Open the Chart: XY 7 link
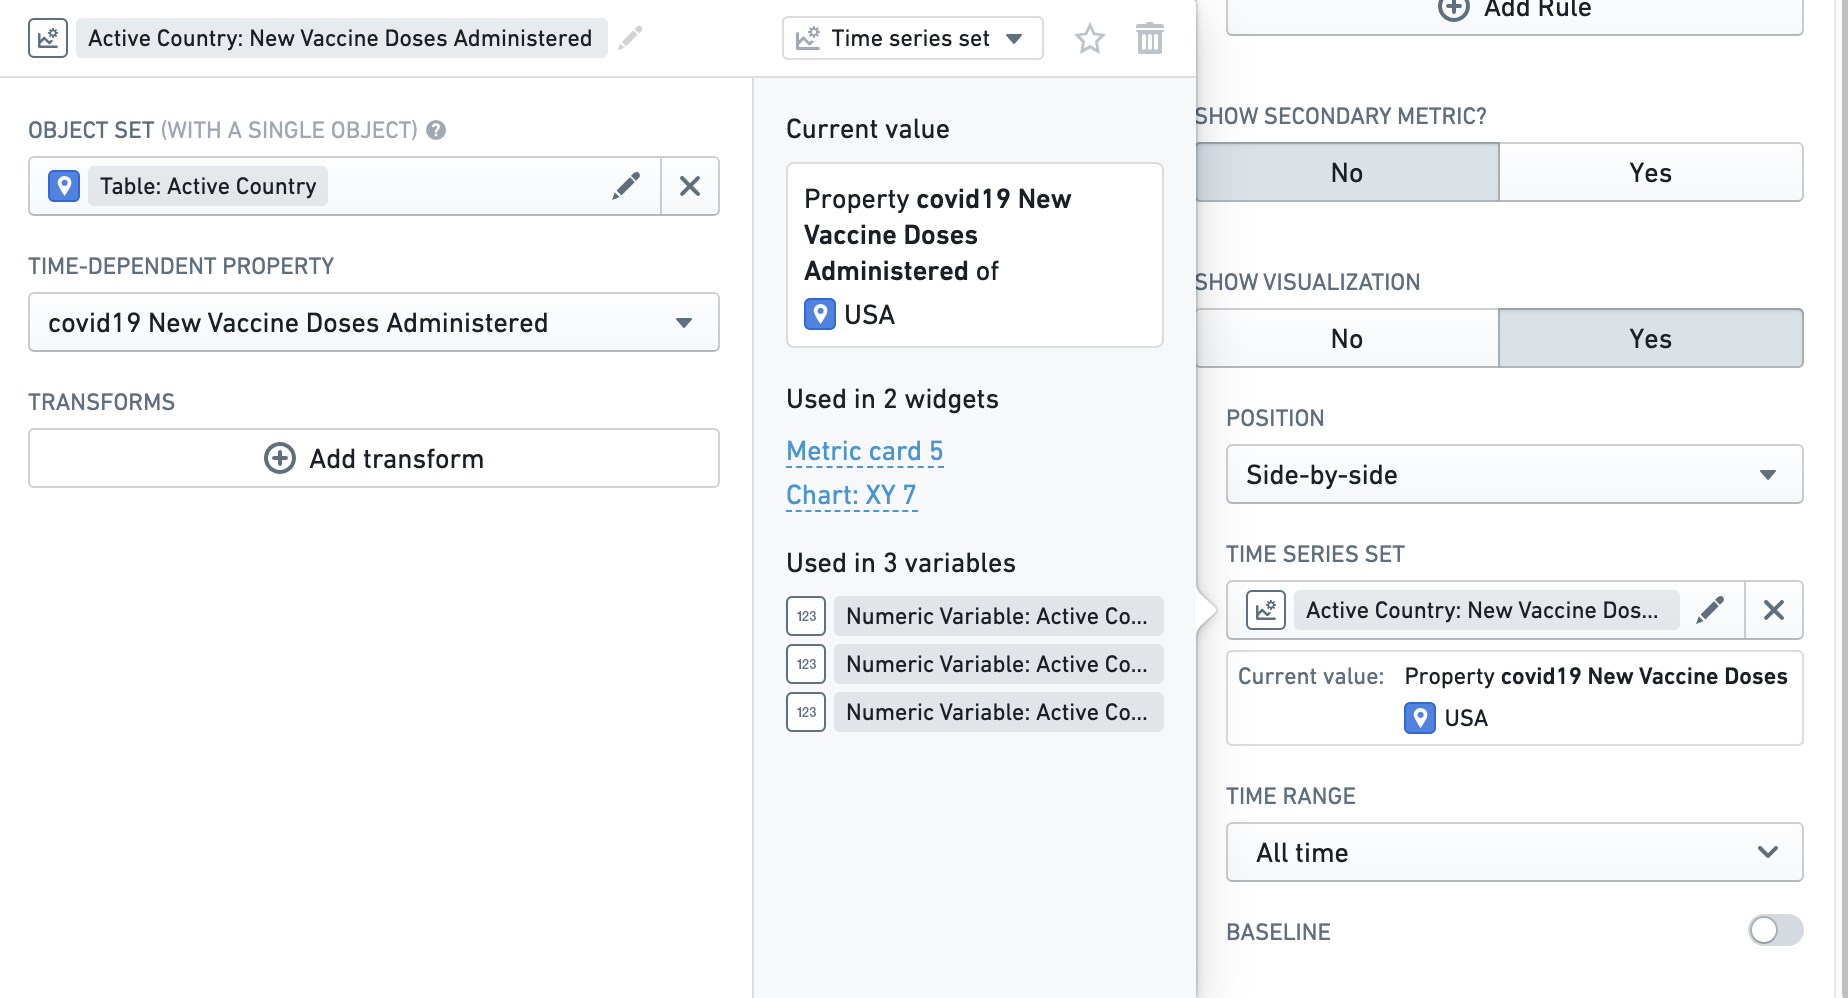 coord(851,495)
